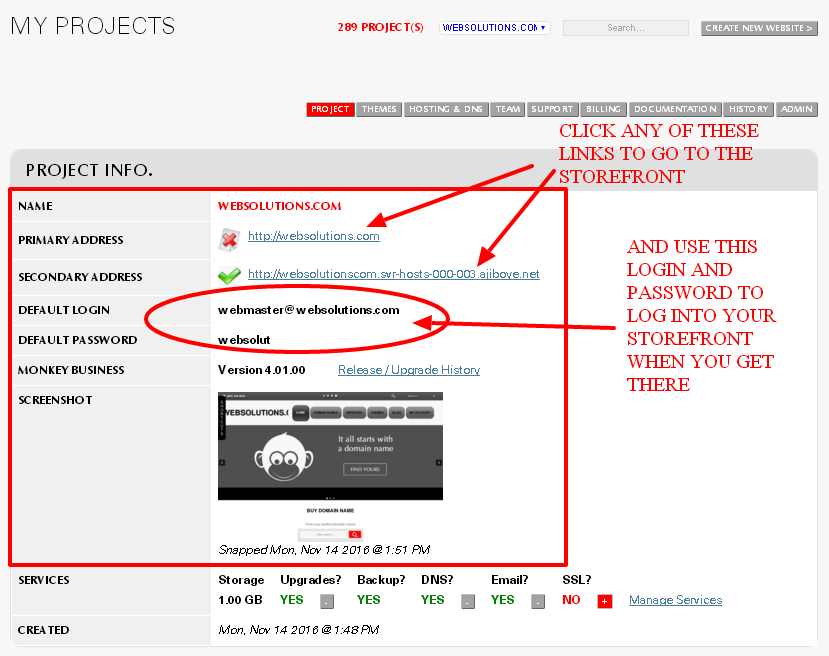Click the 1.00 GB storage value
Screen dimensions: 829x656
pyautogui.click(x=240, y=600)
